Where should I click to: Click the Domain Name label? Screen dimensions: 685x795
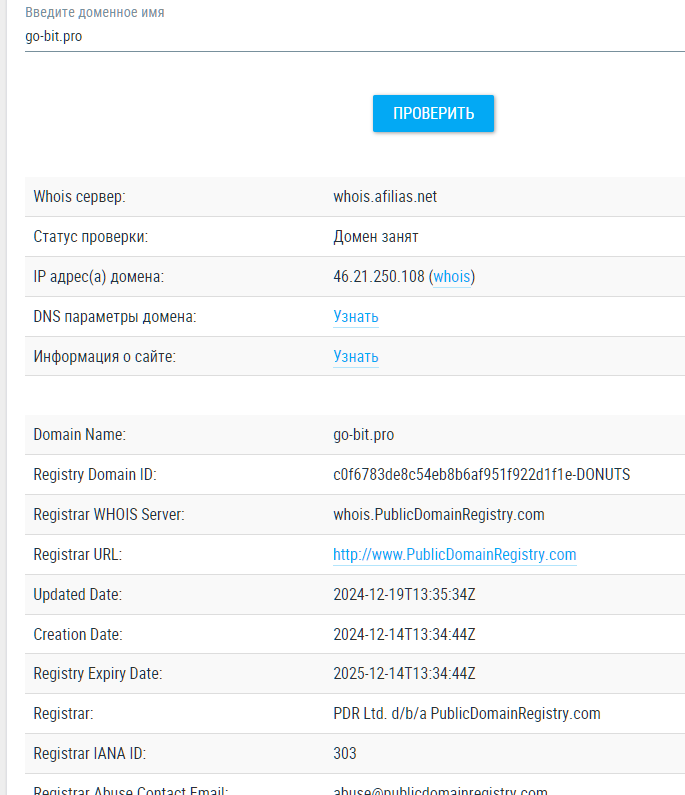(80, 435)
